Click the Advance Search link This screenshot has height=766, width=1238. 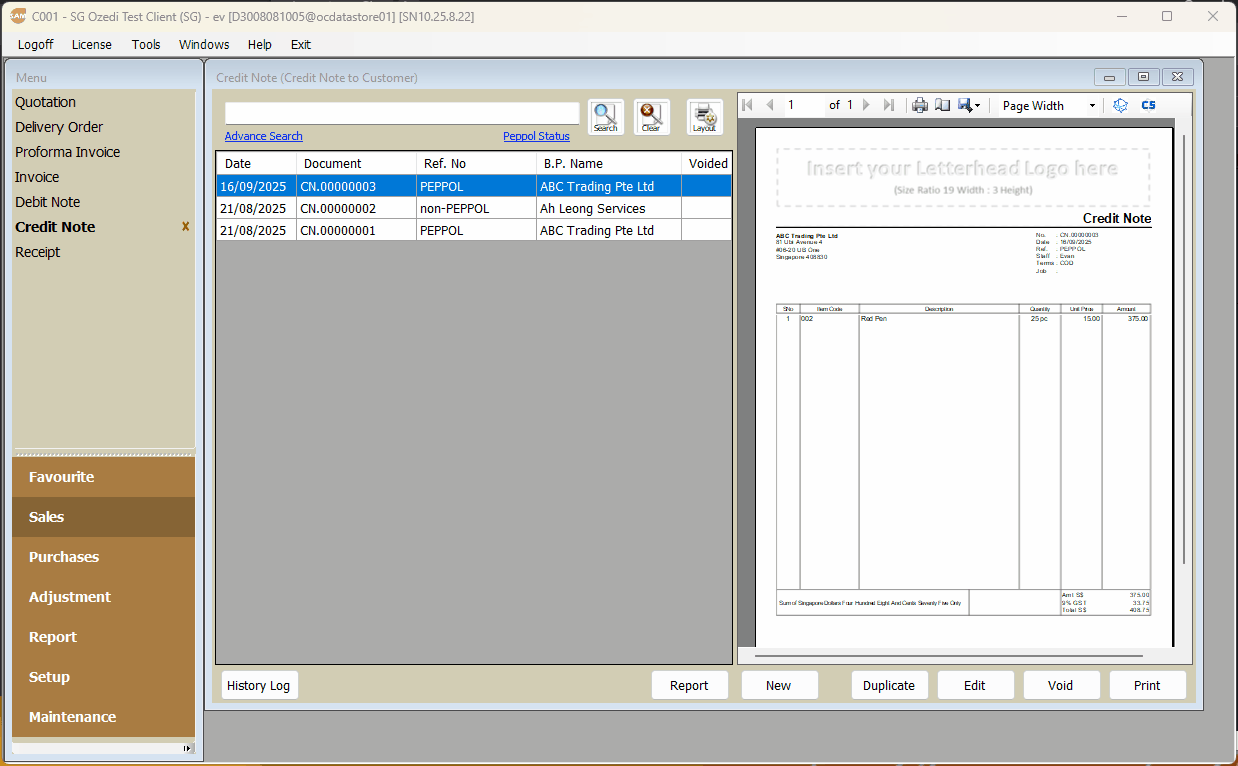click(x=263, y=136)
